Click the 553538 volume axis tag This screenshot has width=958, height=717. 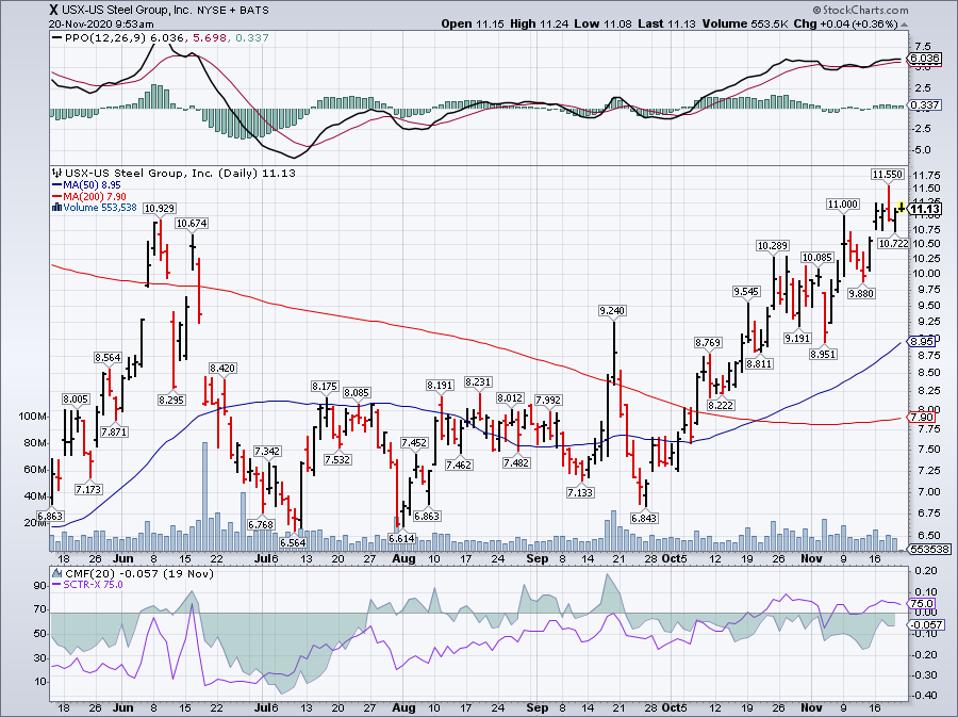(929, 550)
